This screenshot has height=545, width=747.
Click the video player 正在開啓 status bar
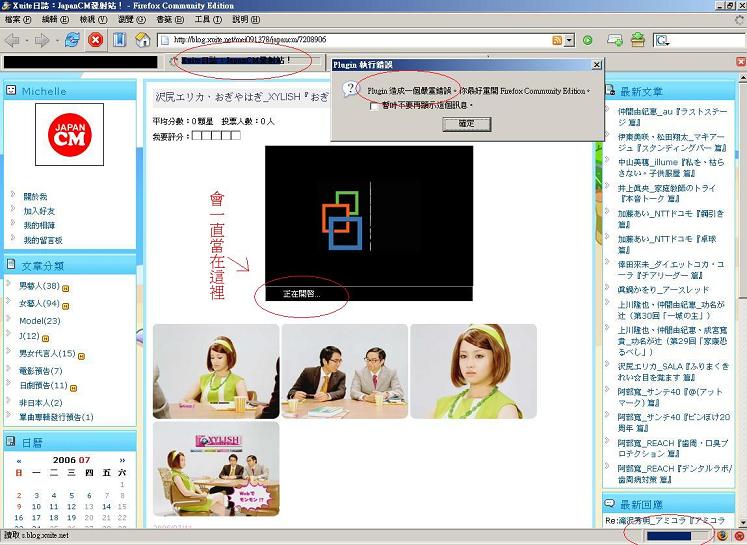tap(369, 294)
